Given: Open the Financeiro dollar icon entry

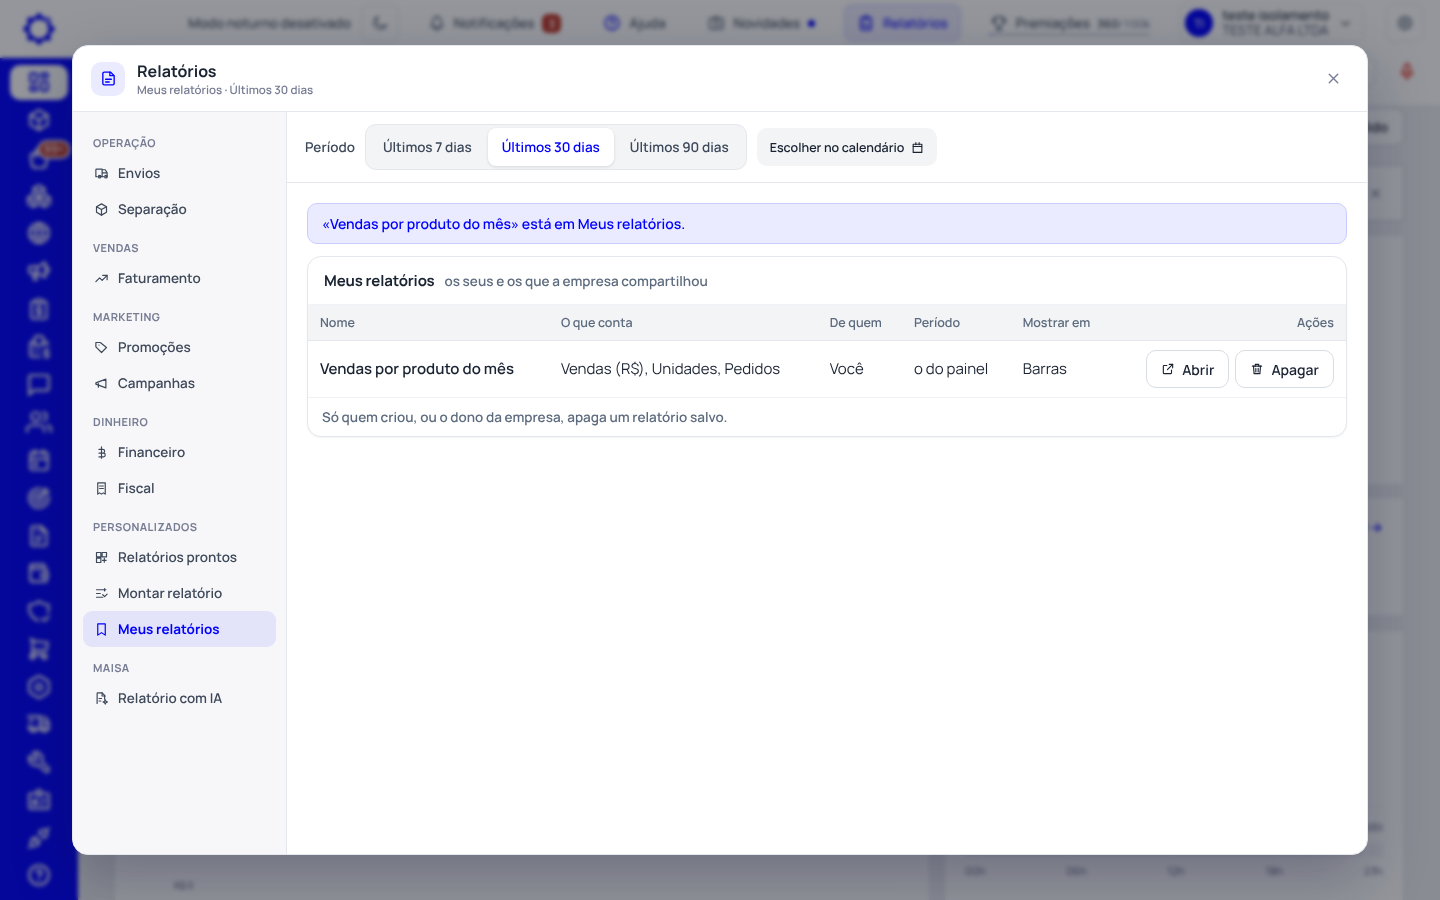Looking at the screenshot, I should point(179,452).
